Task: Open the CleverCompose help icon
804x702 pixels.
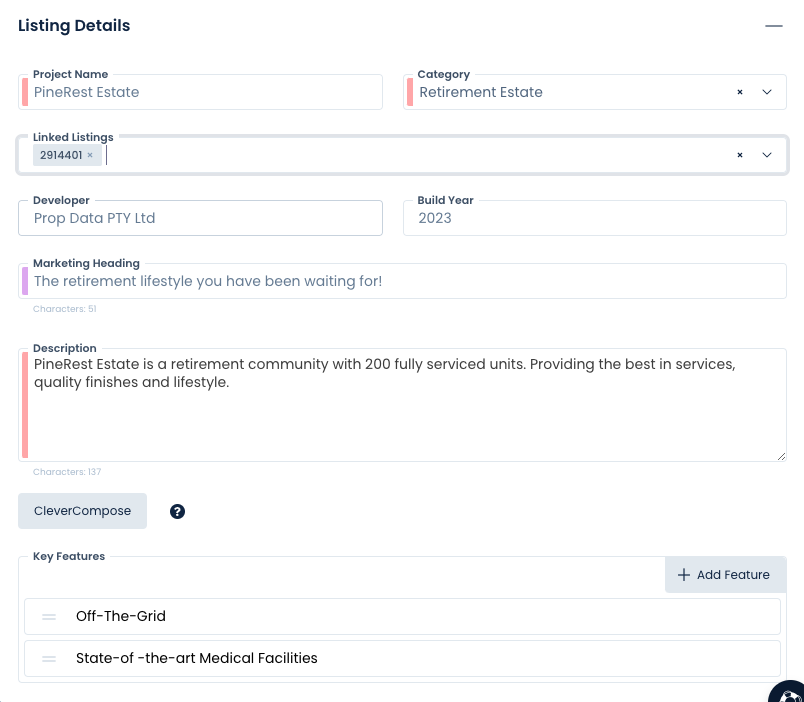Action: [x=177, y=511]
